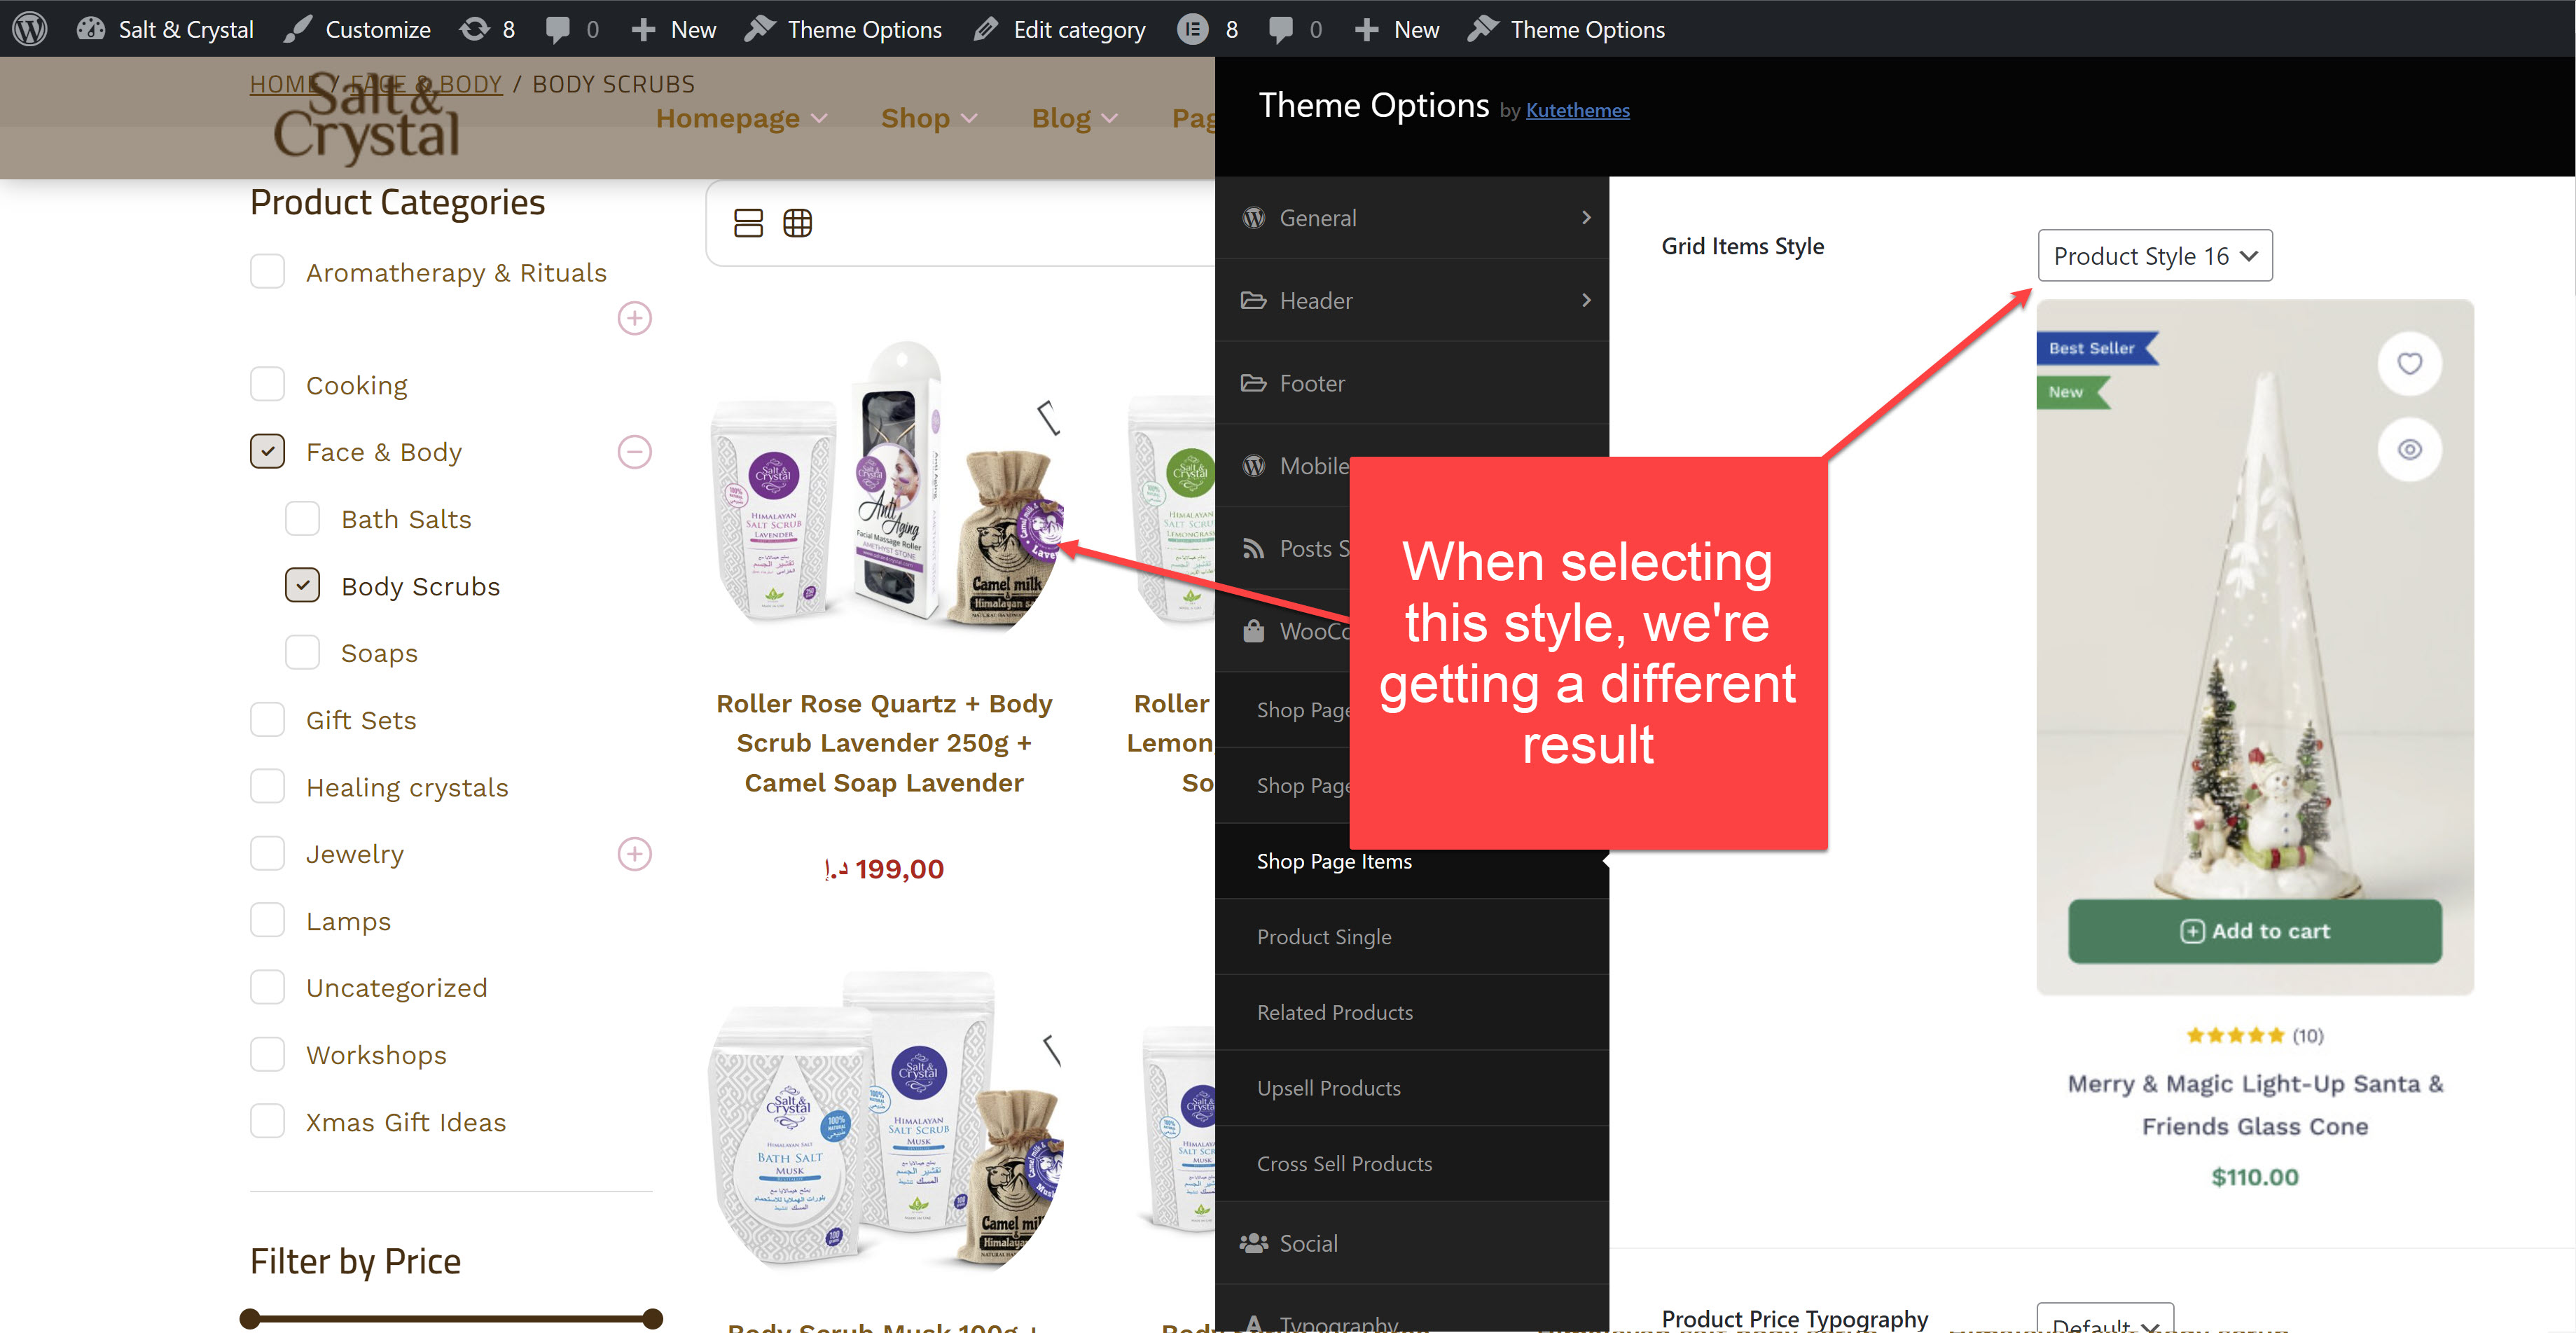Open the Salt & Crystal site dashboard

coord(166,29)
